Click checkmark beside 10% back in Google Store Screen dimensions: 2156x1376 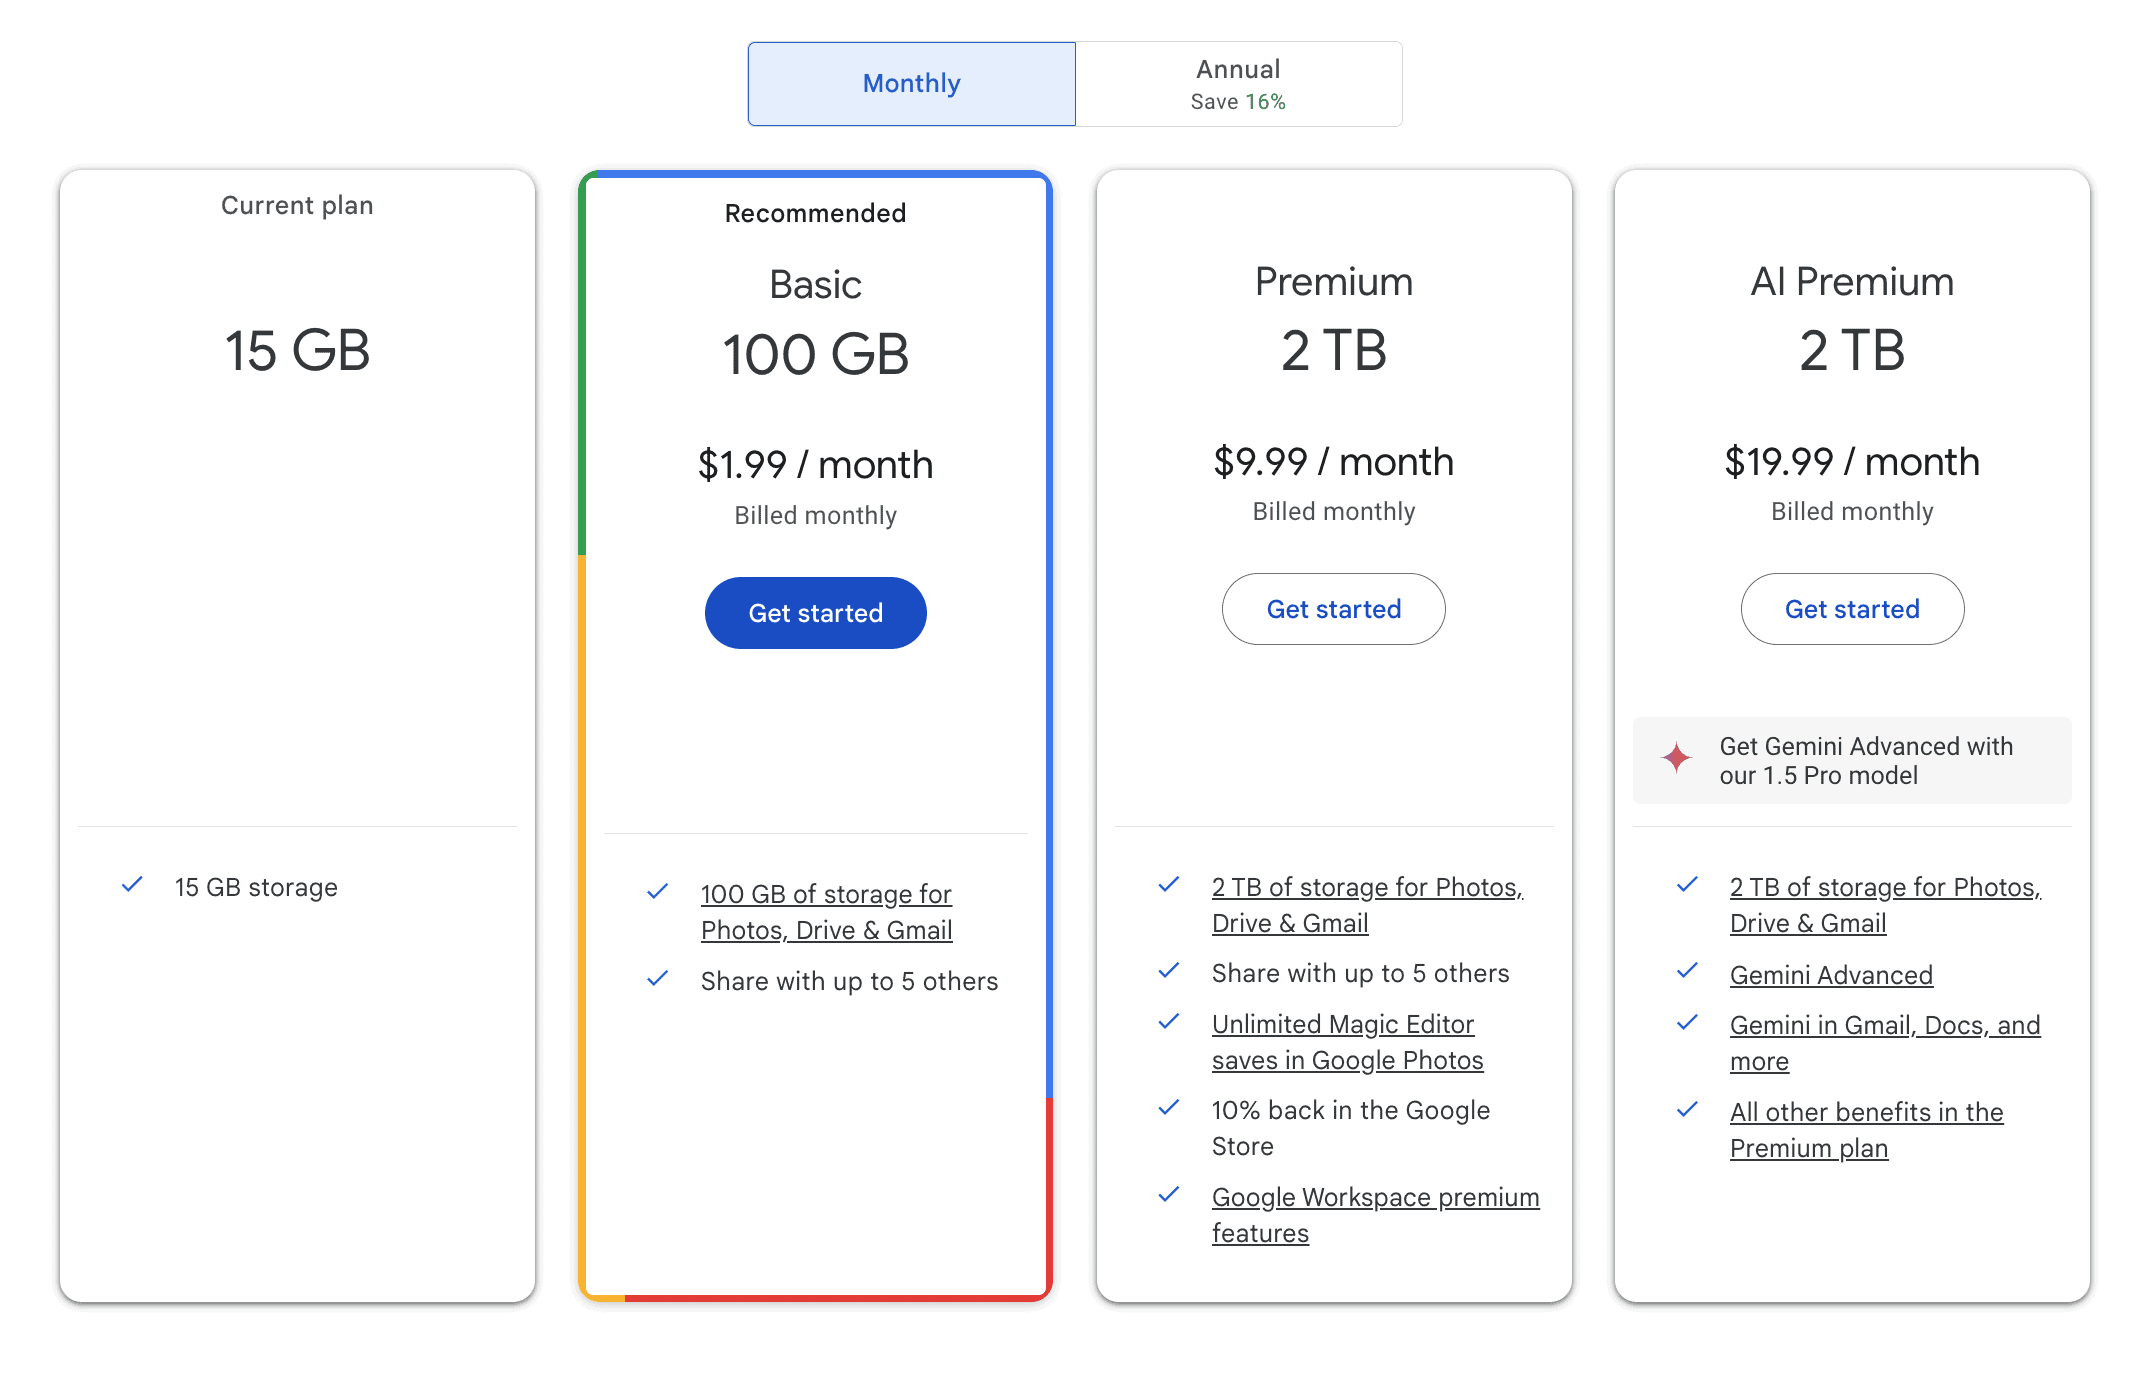[1169, 1108]
